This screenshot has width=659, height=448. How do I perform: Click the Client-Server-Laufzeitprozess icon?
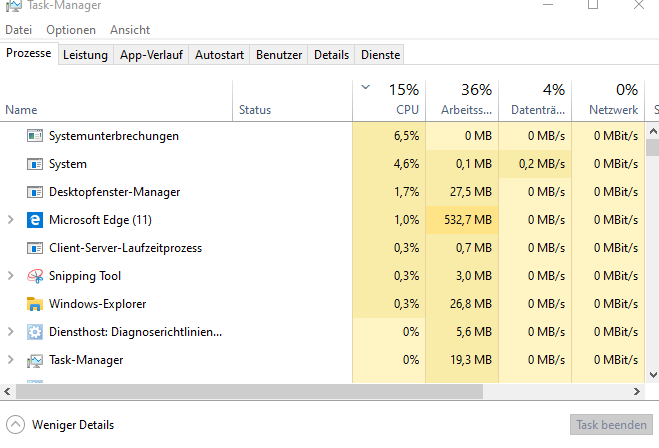pos(35,248)
